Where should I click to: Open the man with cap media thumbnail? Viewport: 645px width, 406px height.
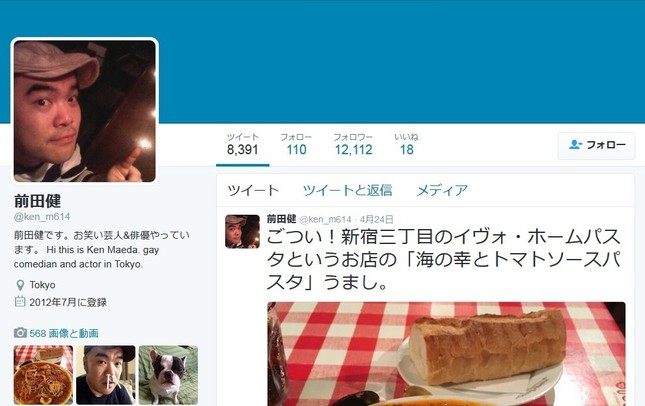(x=106, y=375)
